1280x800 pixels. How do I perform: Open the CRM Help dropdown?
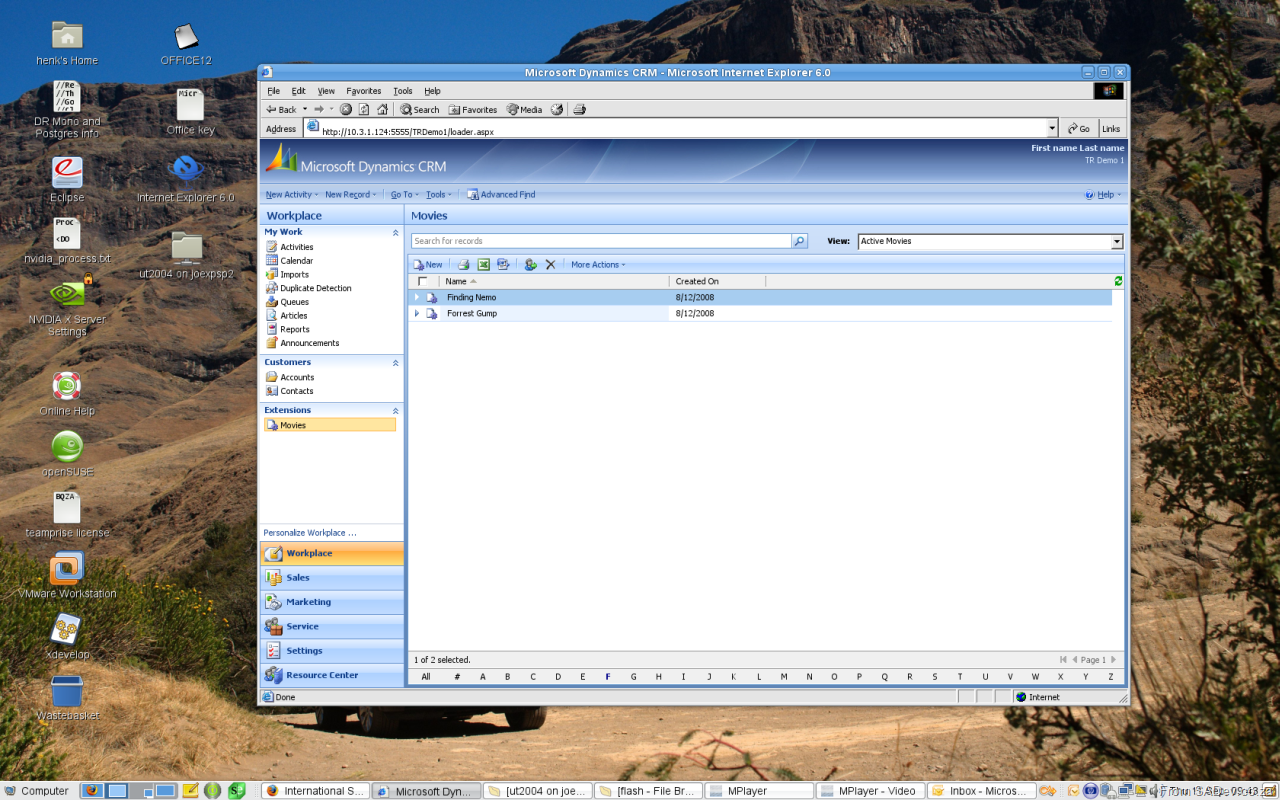tap(1104, 195)
